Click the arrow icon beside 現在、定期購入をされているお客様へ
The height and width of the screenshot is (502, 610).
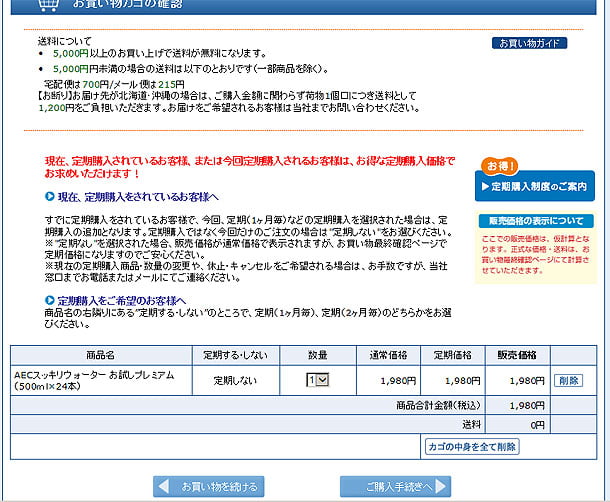(50, 197)
